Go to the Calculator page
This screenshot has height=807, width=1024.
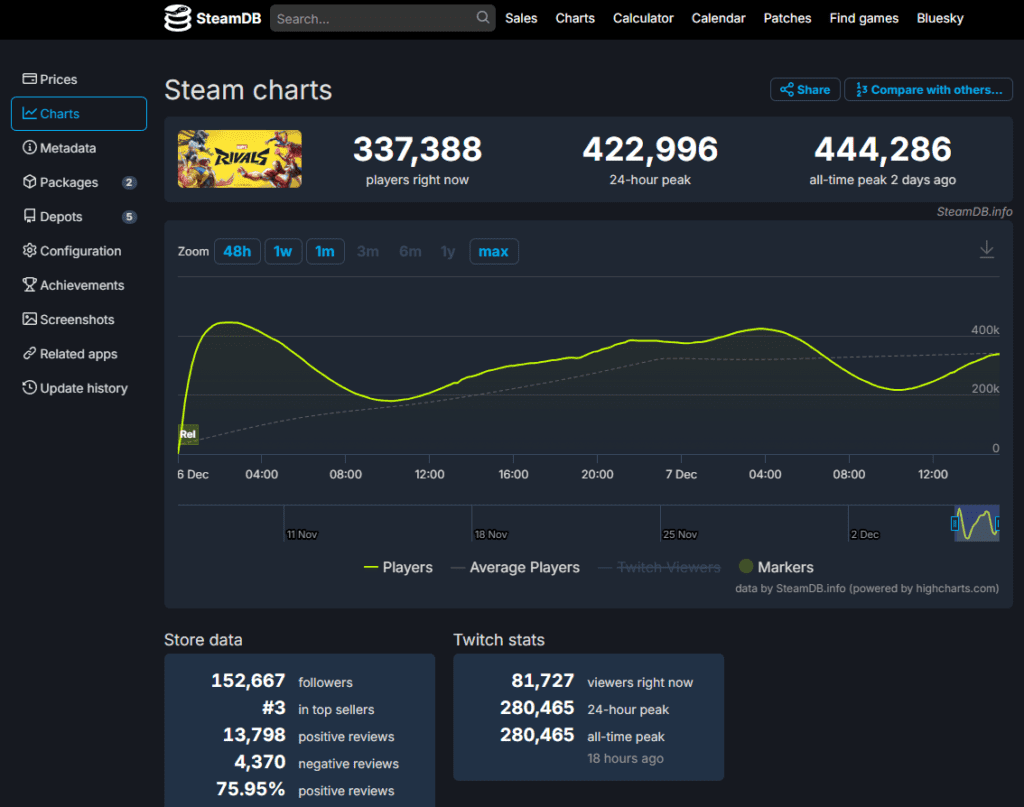coord(643,18)
